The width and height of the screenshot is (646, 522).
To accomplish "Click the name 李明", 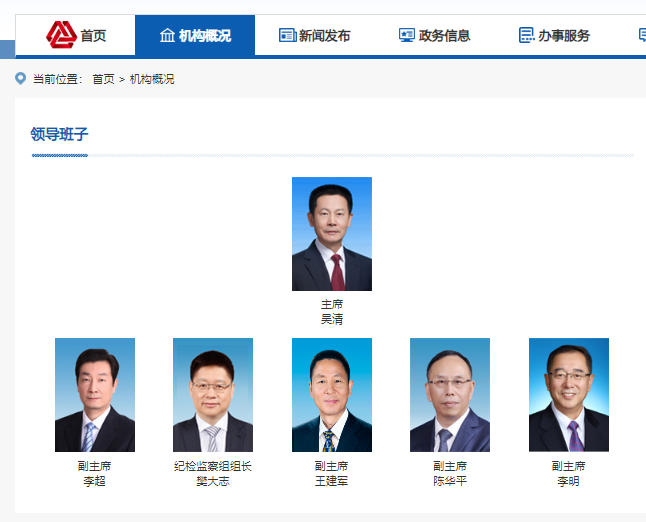I will click(x=569, y=481).
